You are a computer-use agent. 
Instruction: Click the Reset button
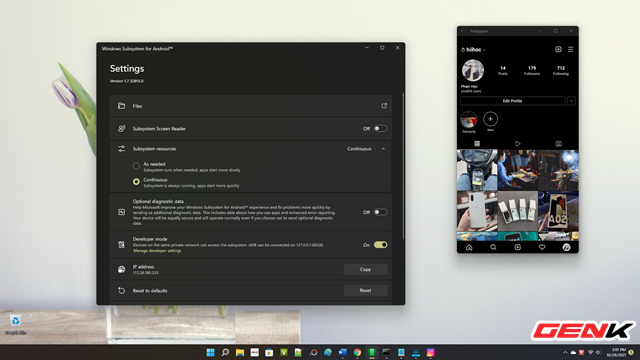365,291
